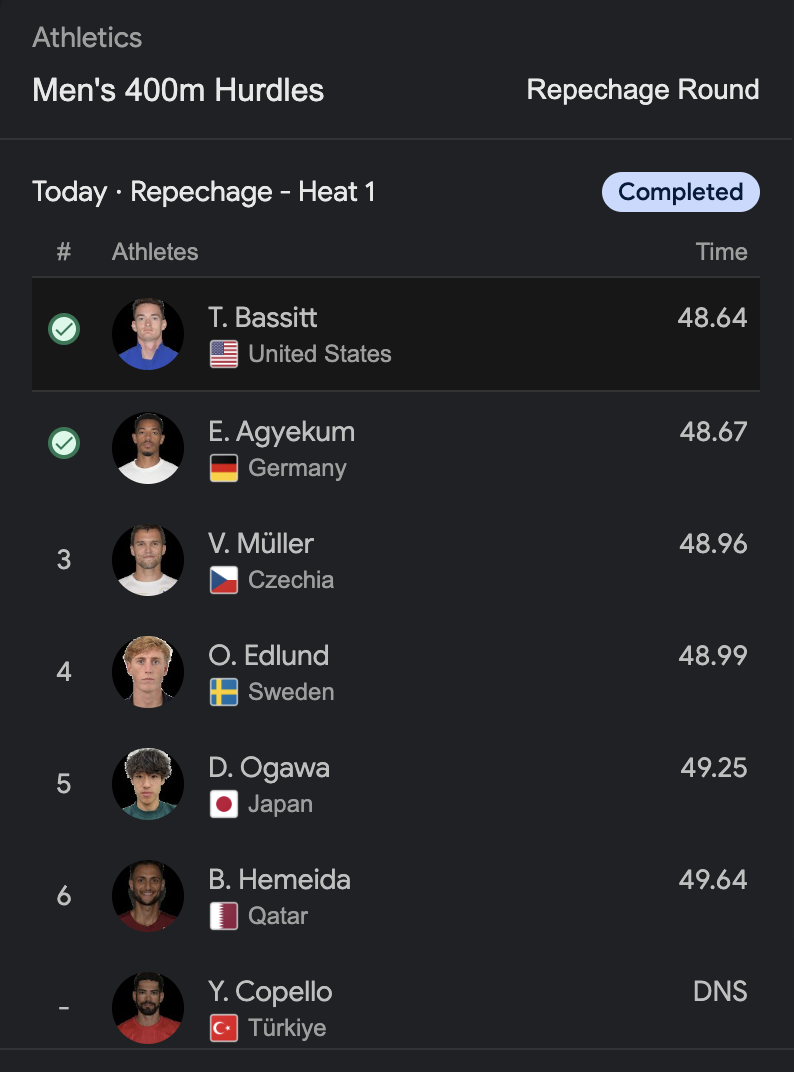Click the United States flag icon
Viewport: 794px width, 1072px height.
click(224, 354)
